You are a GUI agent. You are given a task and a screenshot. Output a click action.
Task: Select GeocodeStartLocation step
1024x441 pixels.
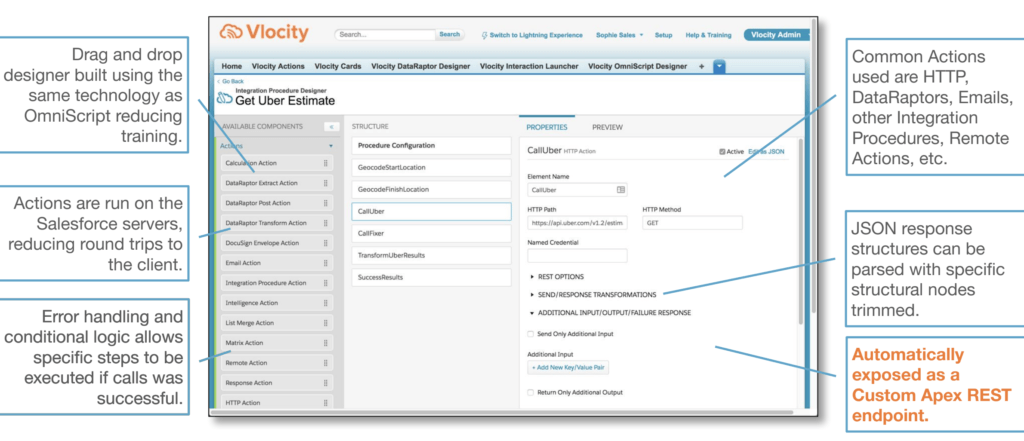[x=431, y=167]
